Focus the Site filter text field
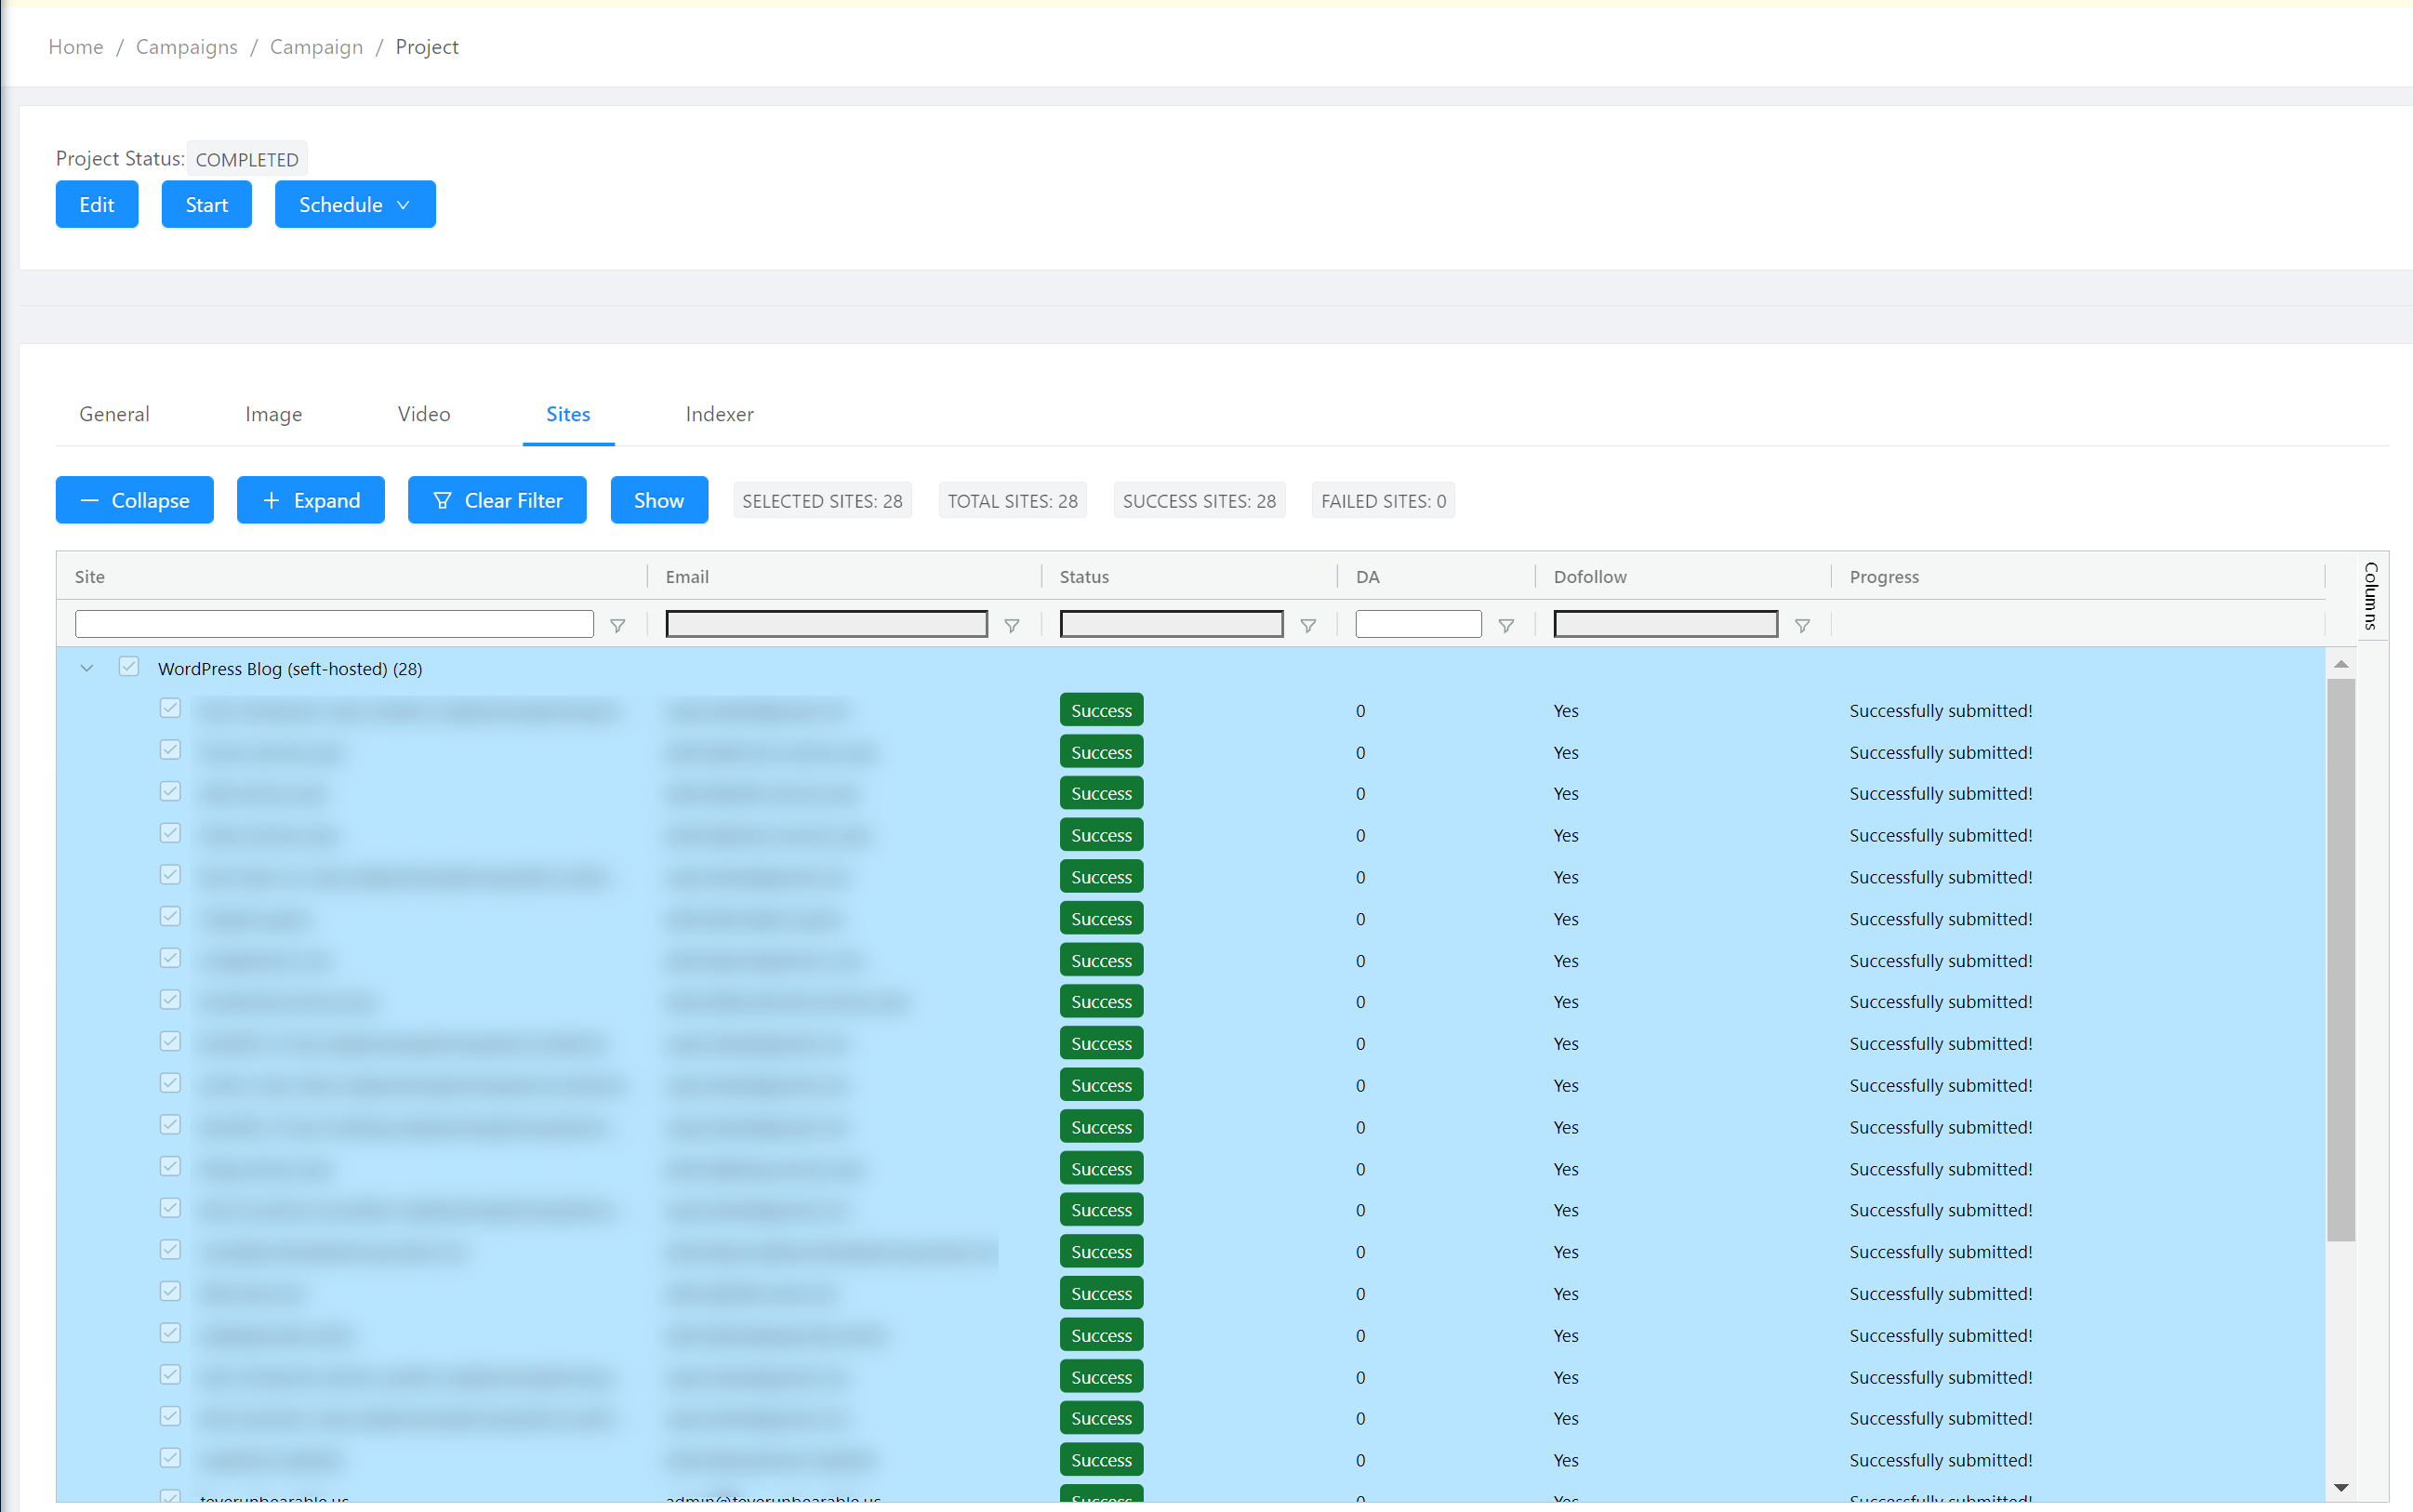The image size is (2413, 1512). tap(334, 624)
